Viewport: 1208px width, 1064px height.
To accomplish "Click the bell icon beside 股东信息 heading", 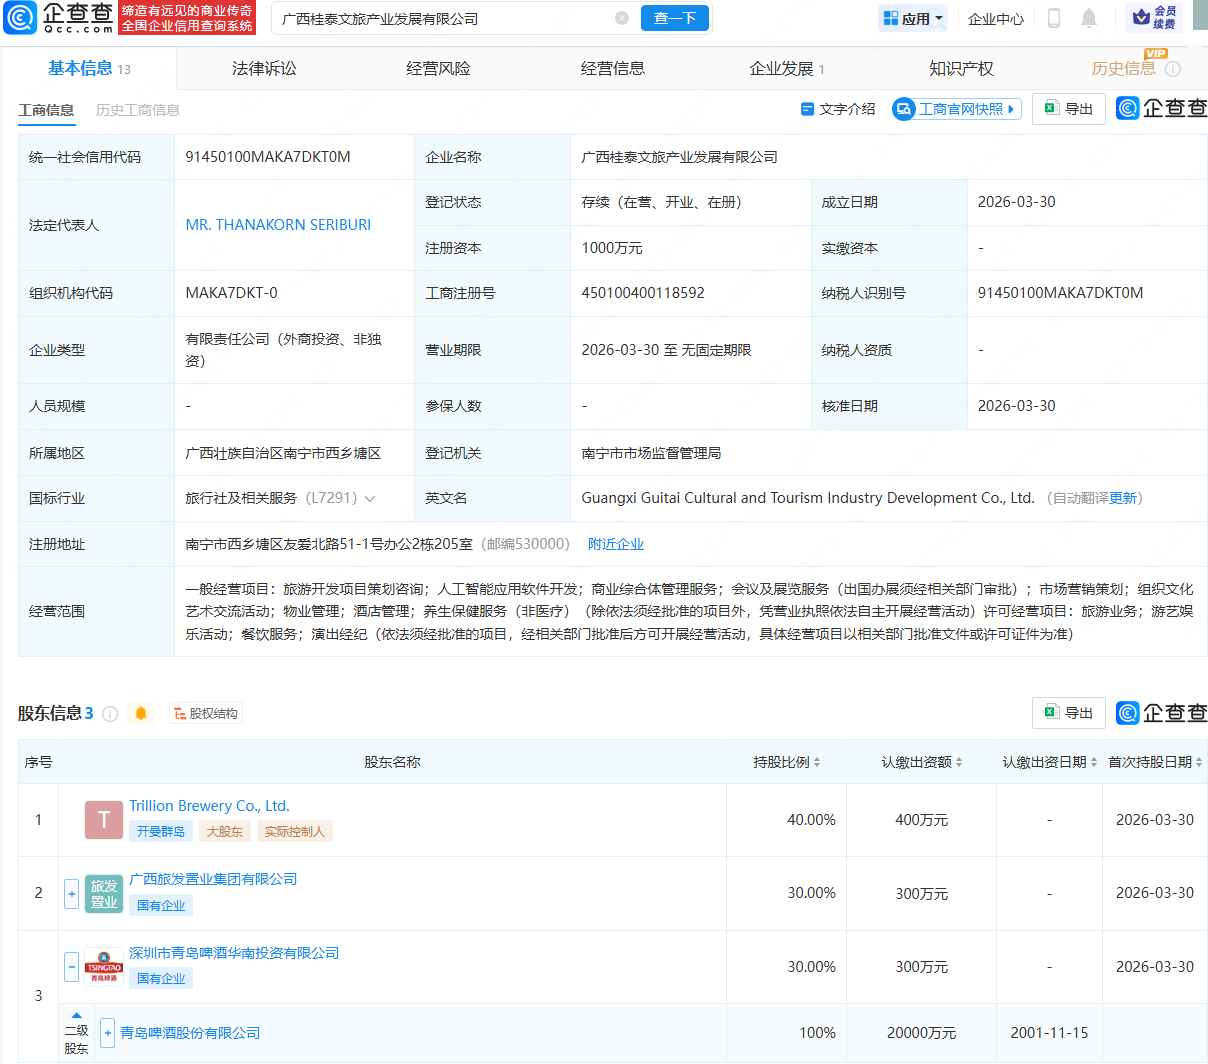I will tap(141, 713).
